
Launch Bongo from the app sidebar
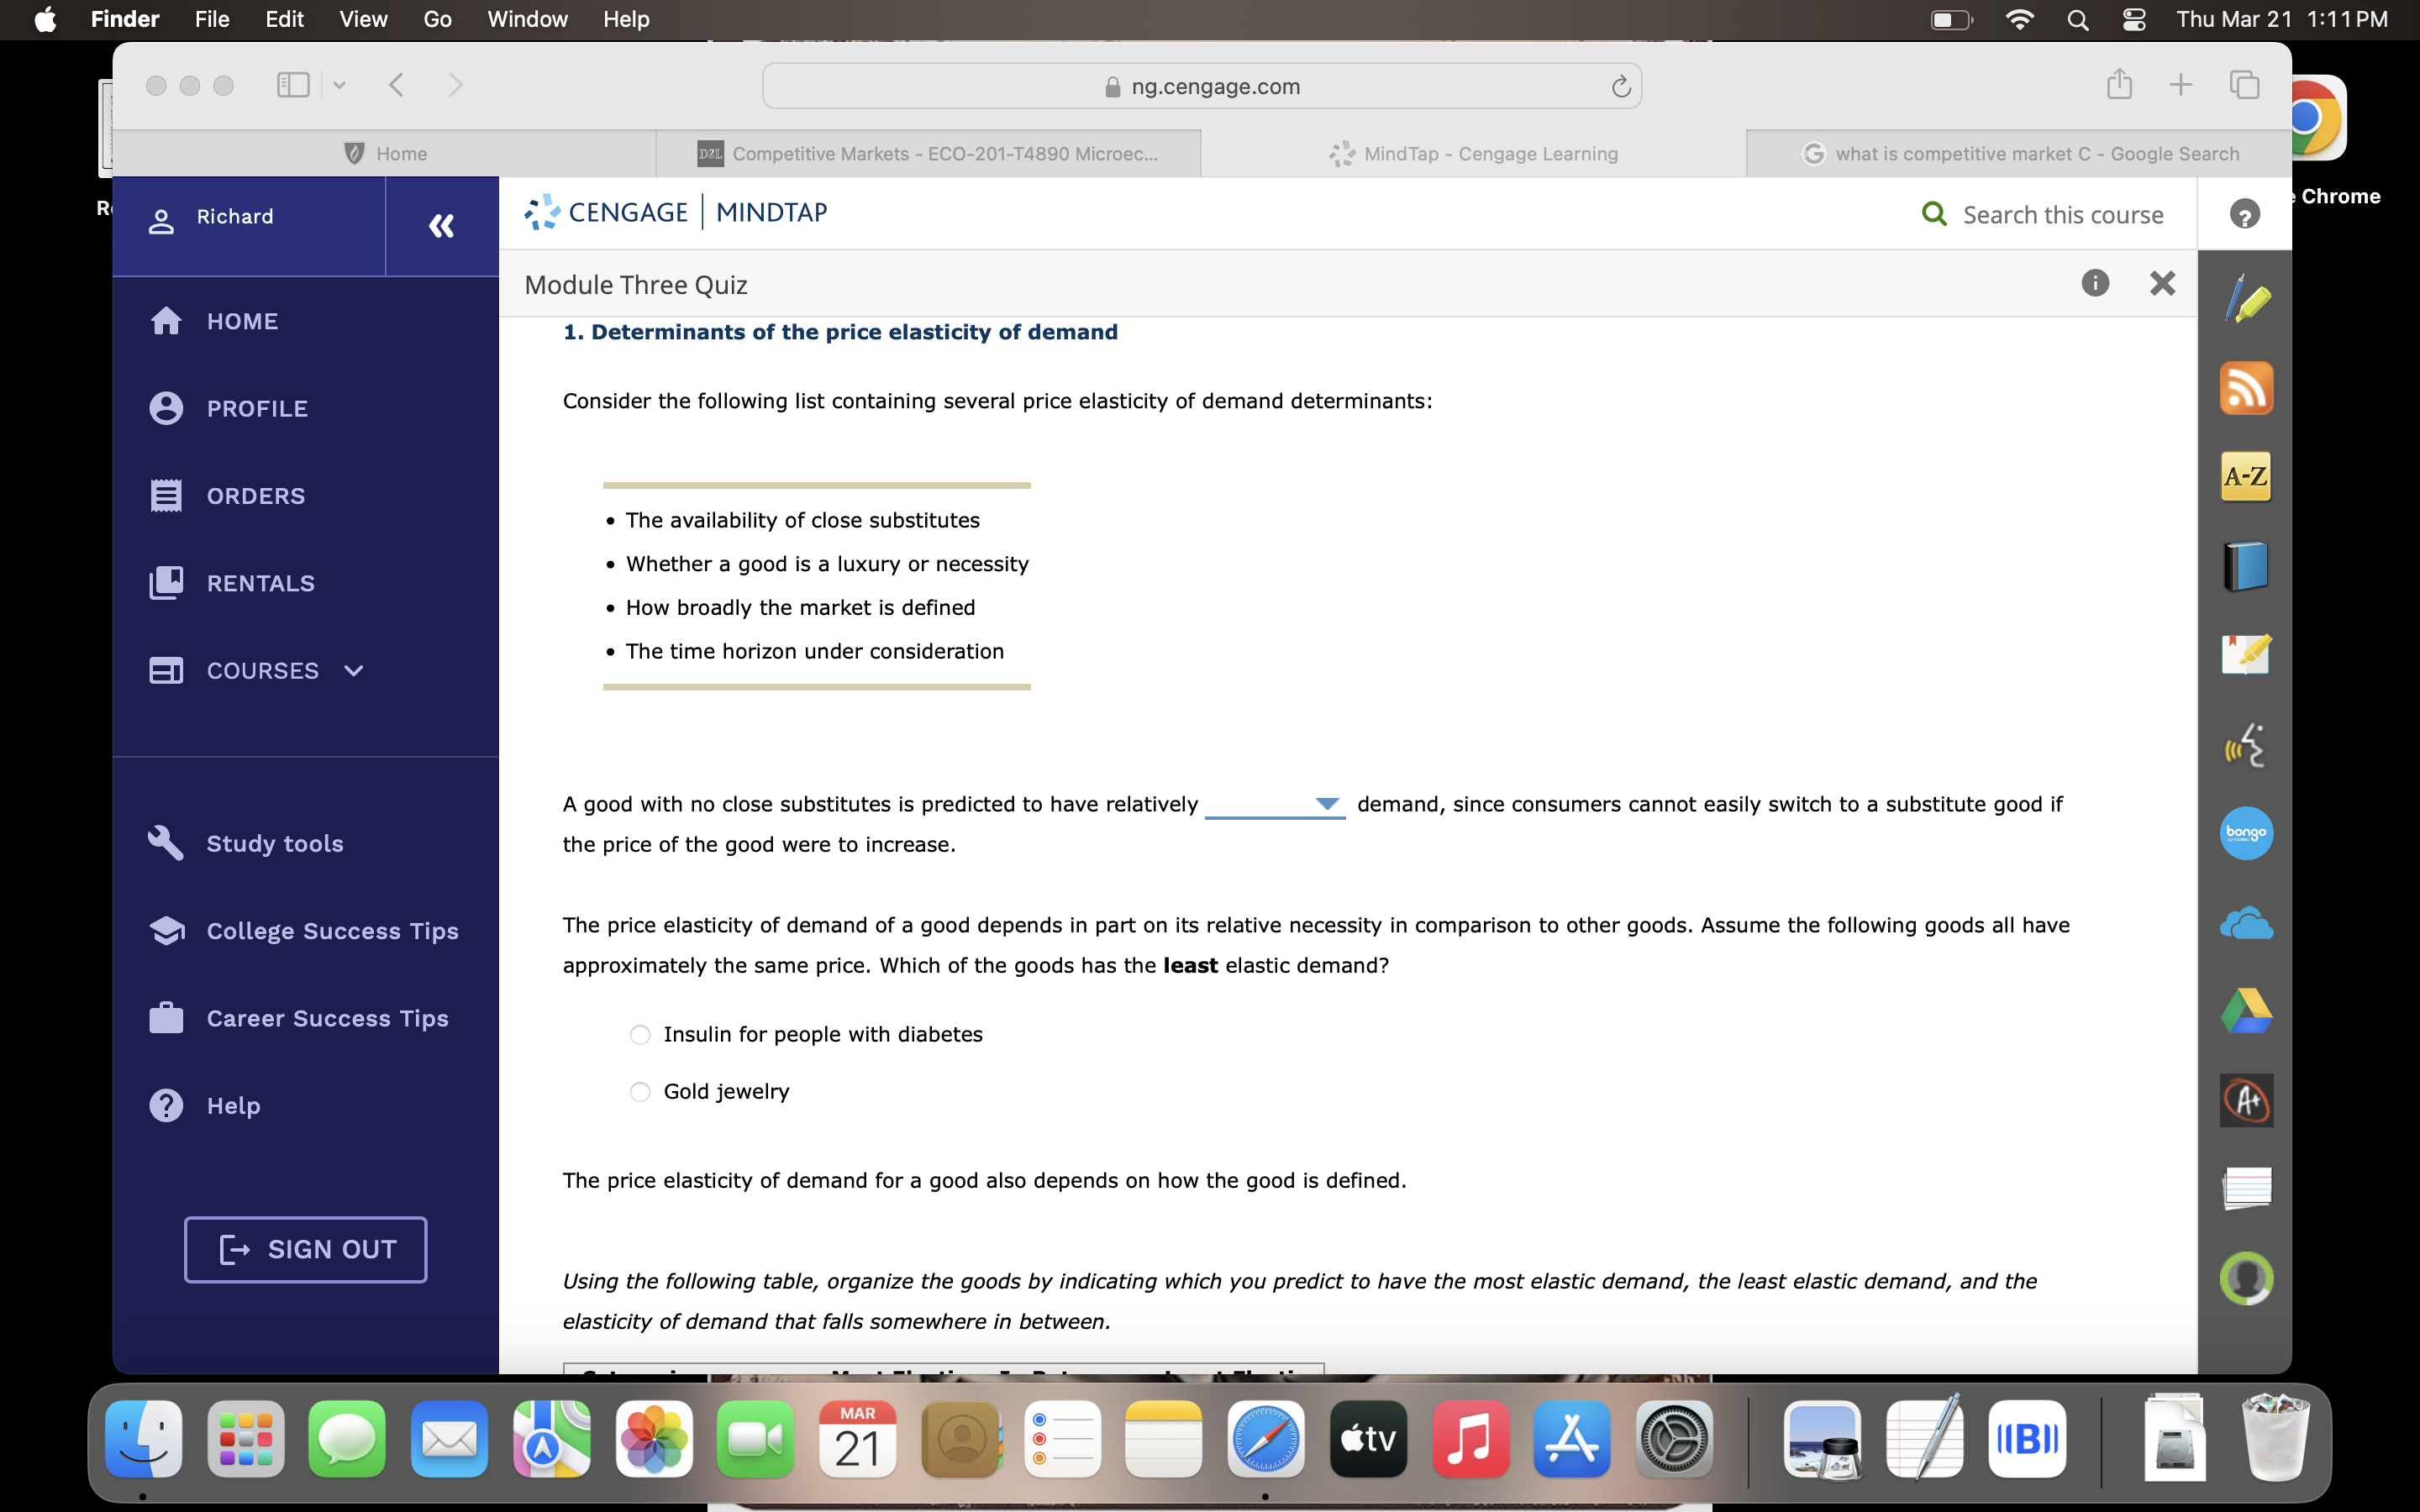point(2247,833)
